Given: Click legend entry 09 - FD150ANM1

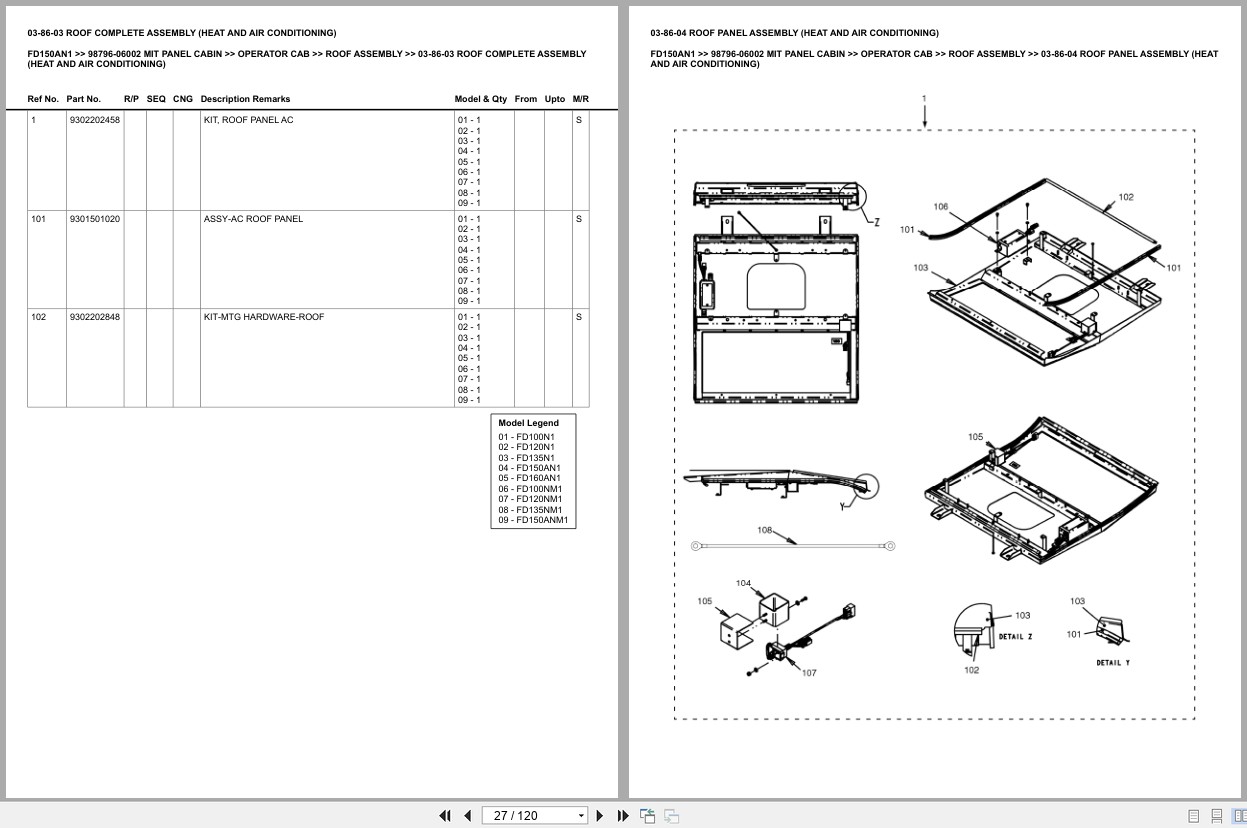Looking at the screenshot, I should pos(533,520).
